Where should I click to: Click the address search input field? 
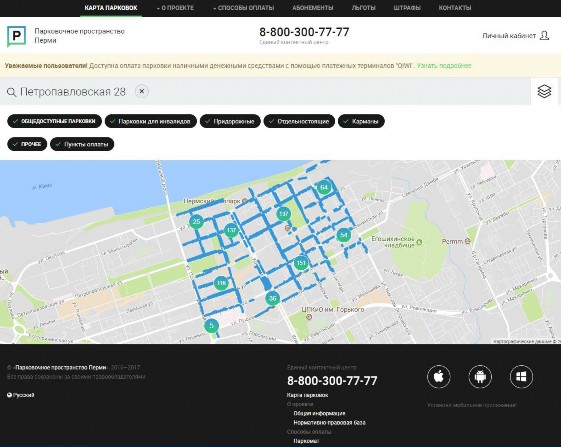coord(265,92)
